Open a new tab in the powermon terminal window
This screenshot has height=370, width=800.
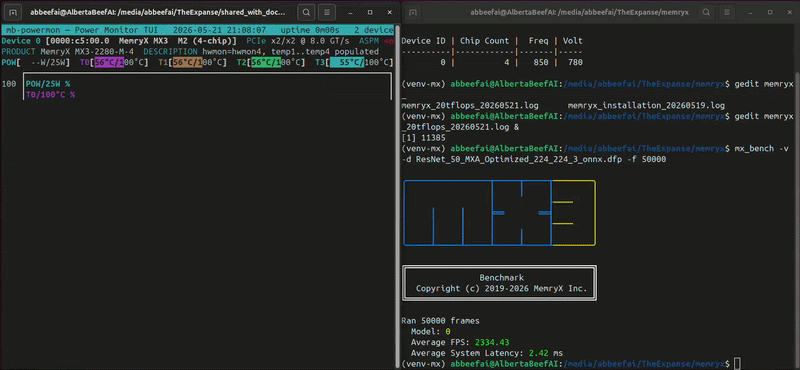click(13, 11)
